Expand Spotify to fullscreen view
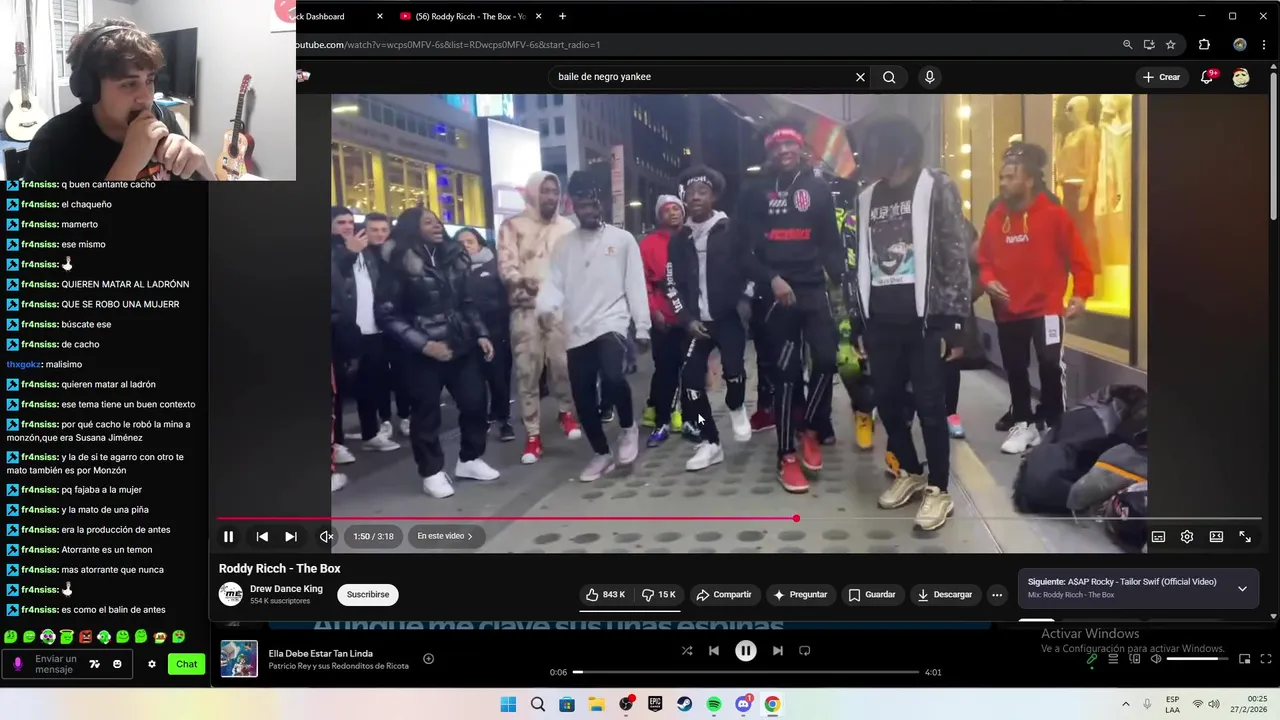The height and width of the screenshot is (720, 1280). 1265,659
